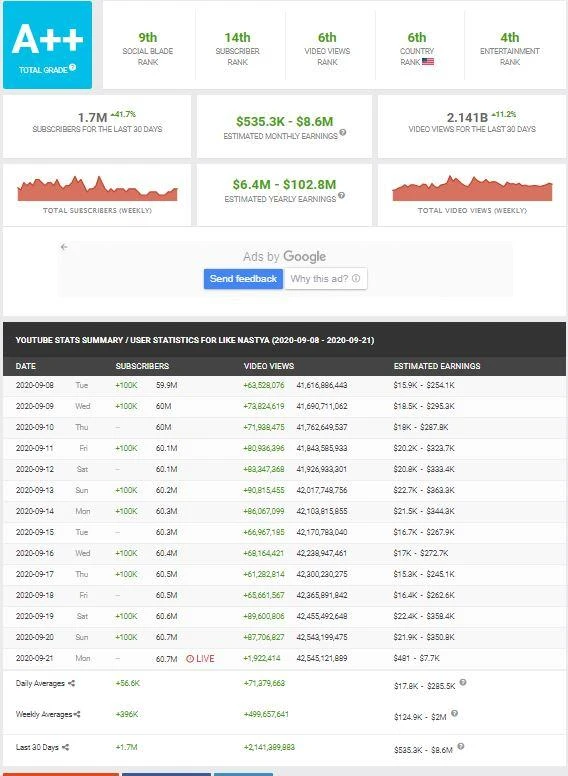Open help icon for Last 30 Days earnings
568x776 pixels.
coord(461,746)
